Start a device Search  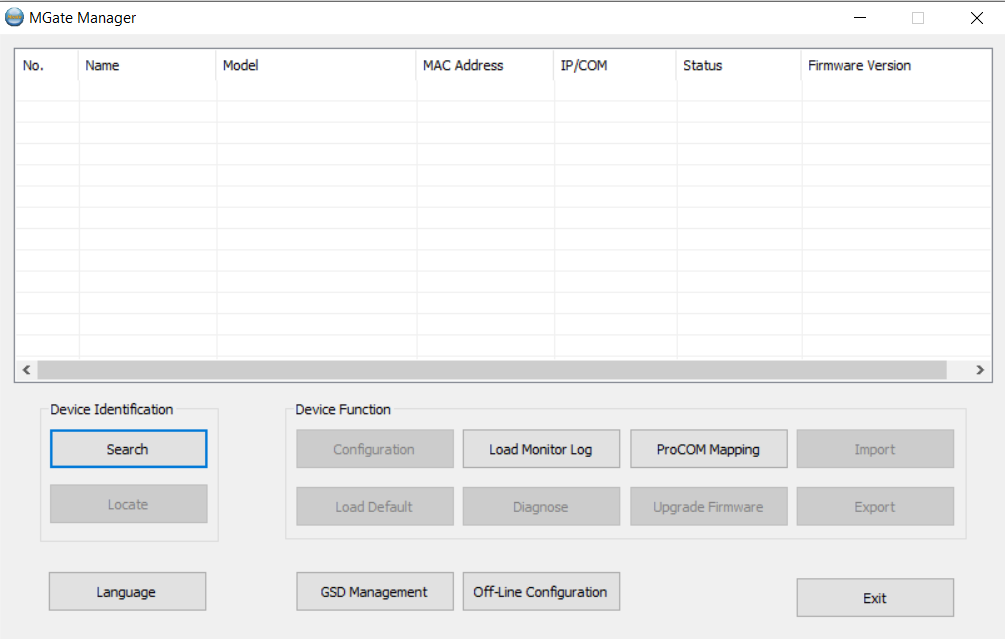(x=128, y=449)
